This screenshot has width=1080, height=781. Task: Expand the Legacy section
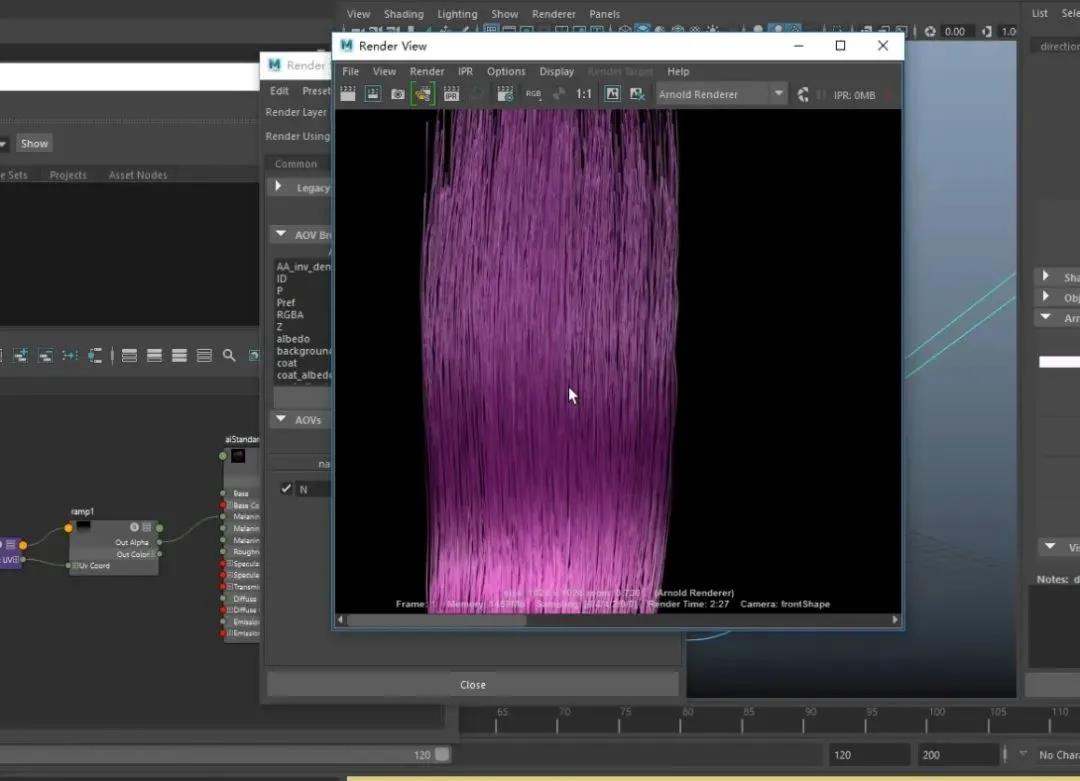[x=281, y=187]
